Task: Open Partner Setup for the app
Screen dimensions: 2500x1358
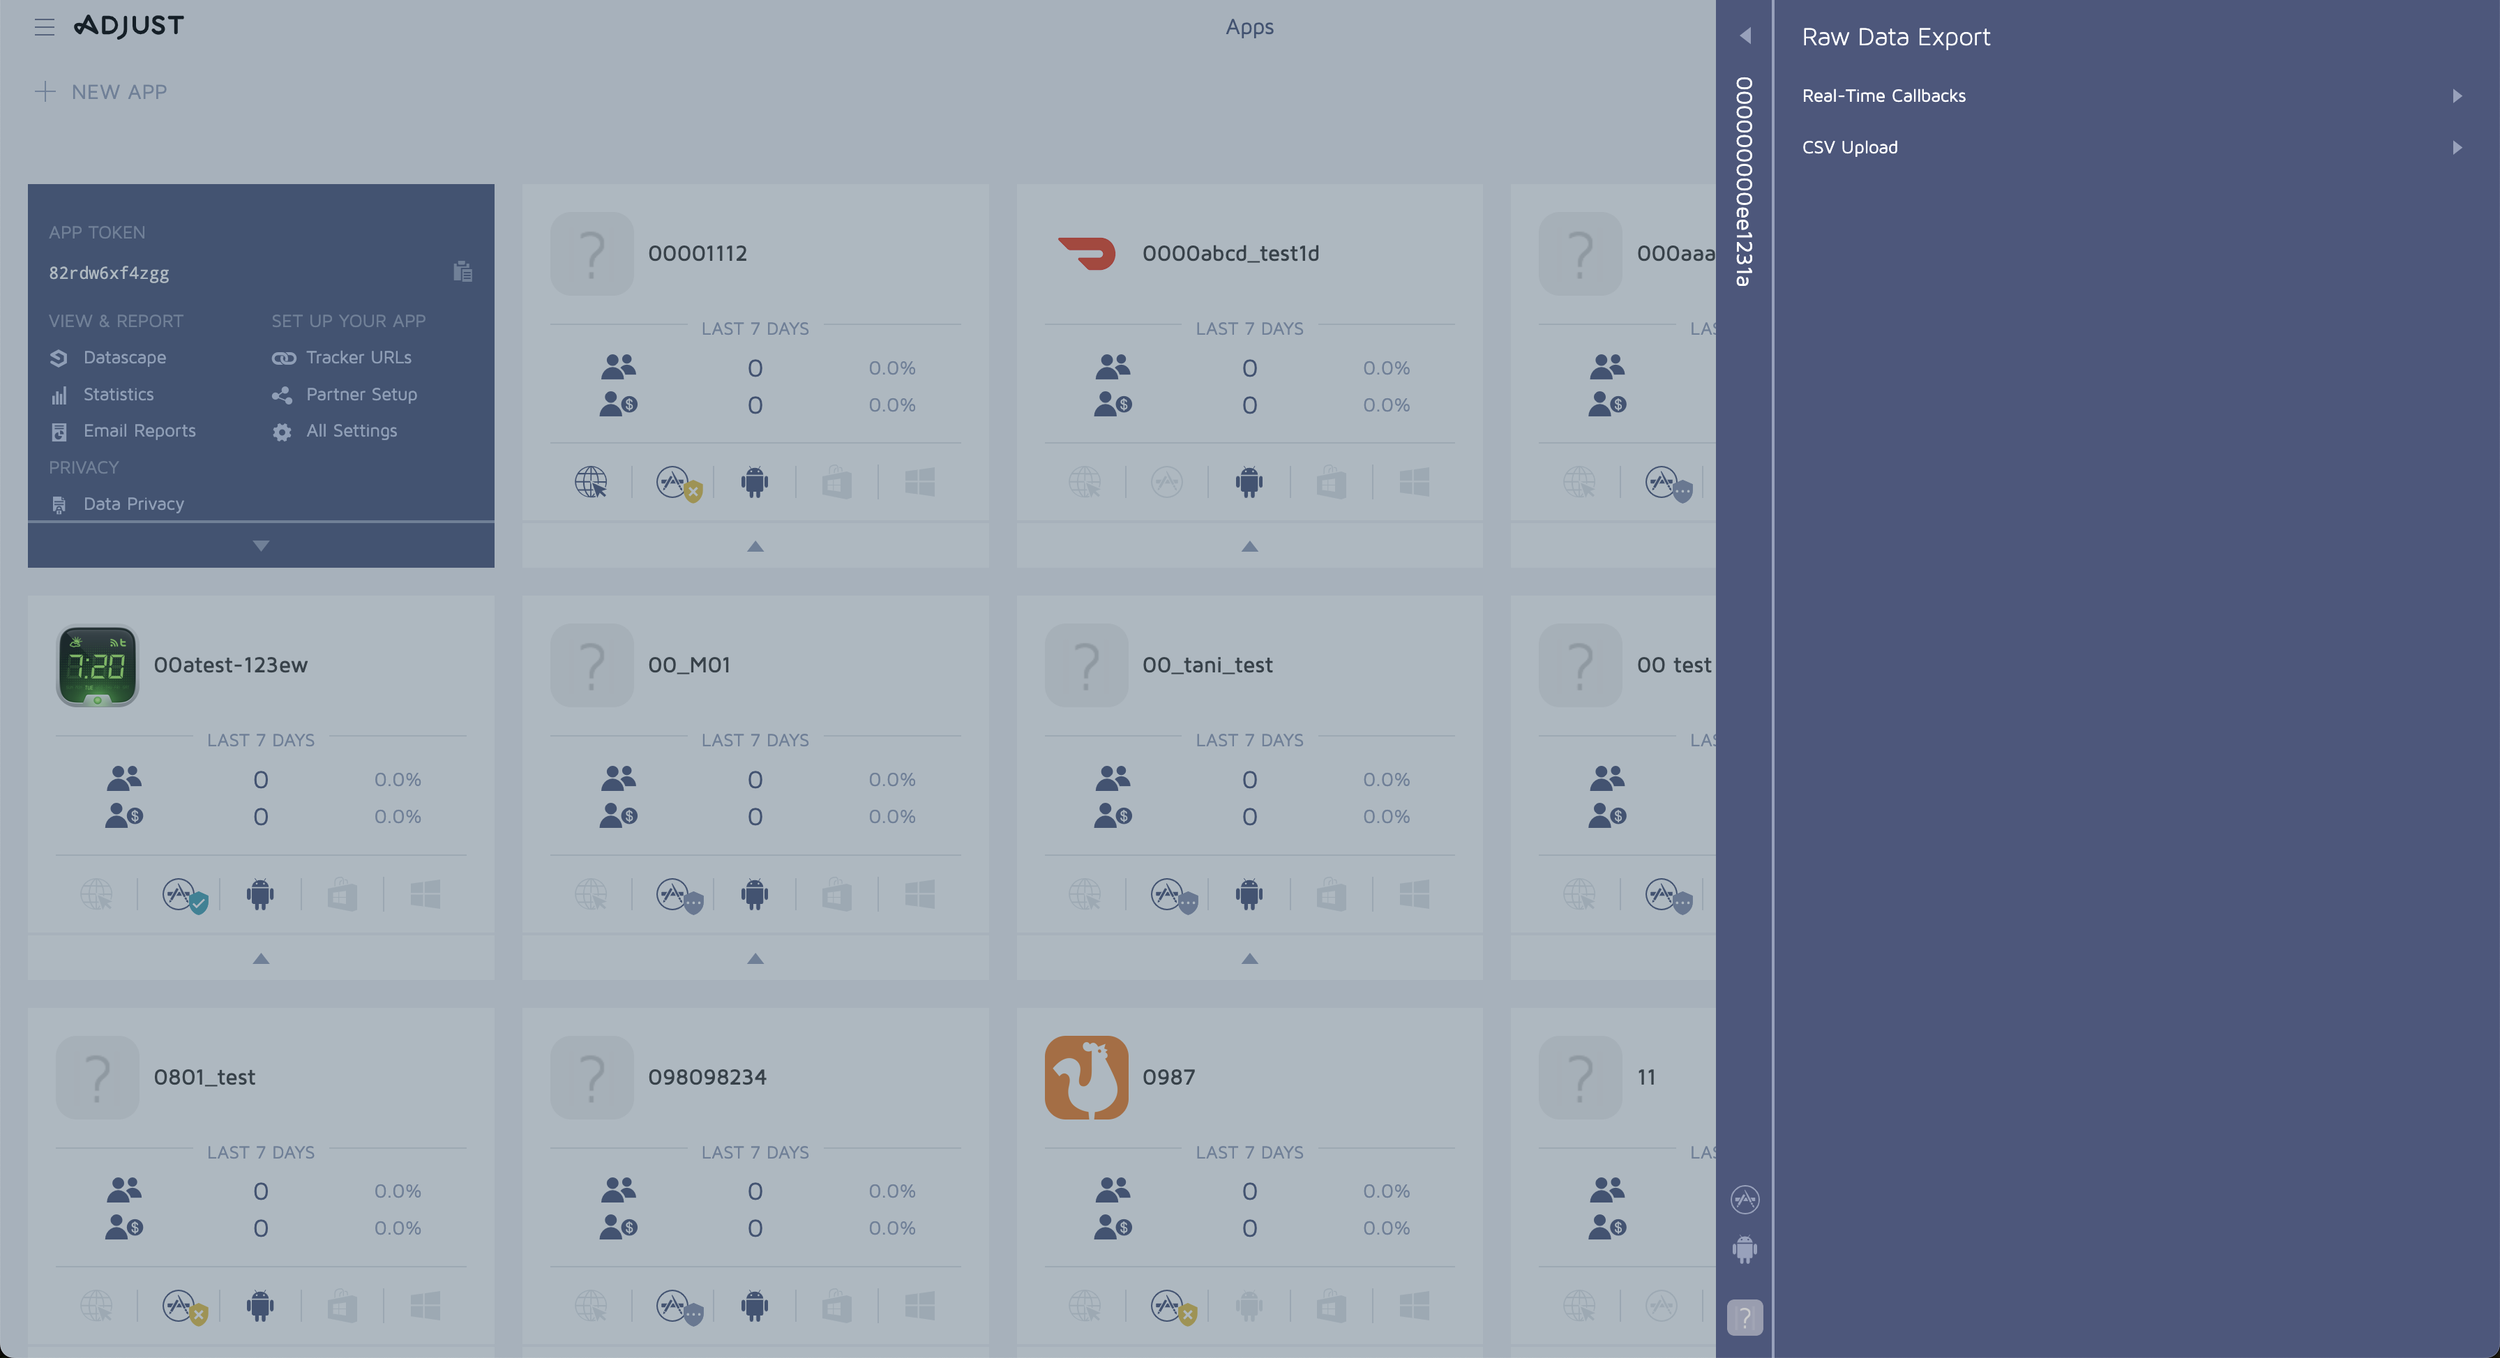Action: pyautogui.click(x=361, y=394)
